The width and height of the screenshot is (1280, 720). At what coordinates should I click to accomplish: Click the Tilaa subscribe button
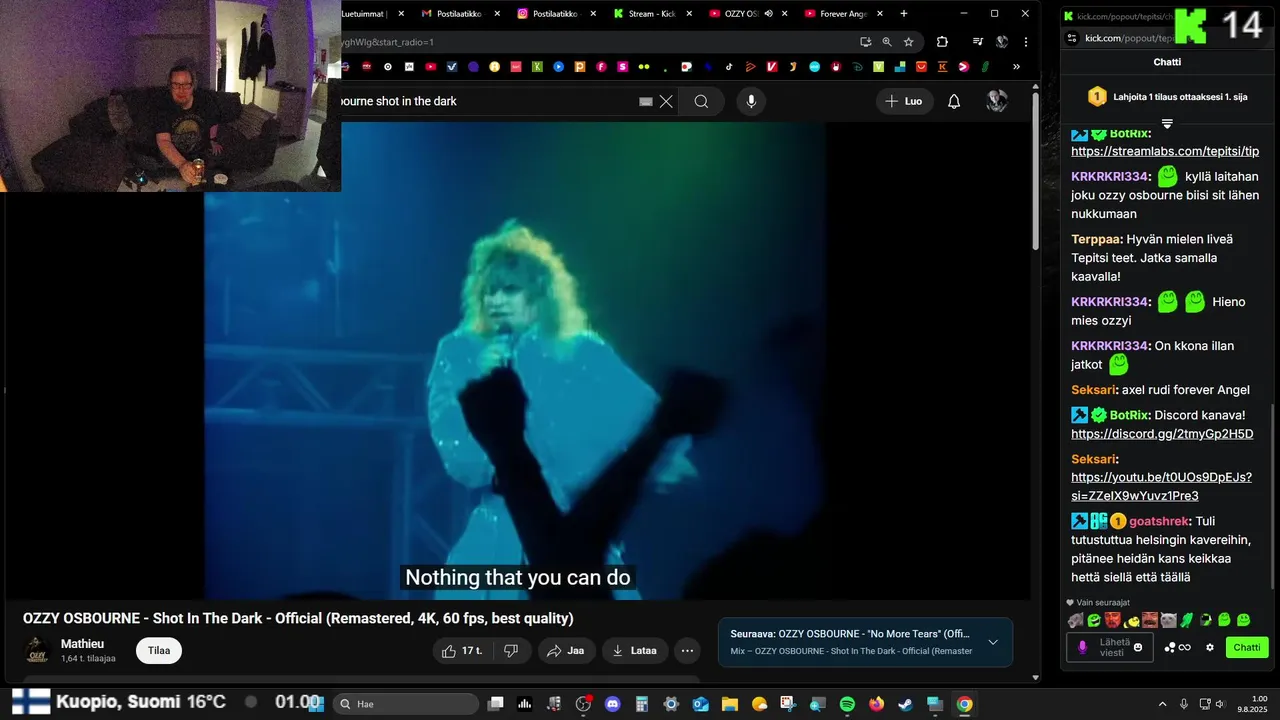click(x=159, y=650)
